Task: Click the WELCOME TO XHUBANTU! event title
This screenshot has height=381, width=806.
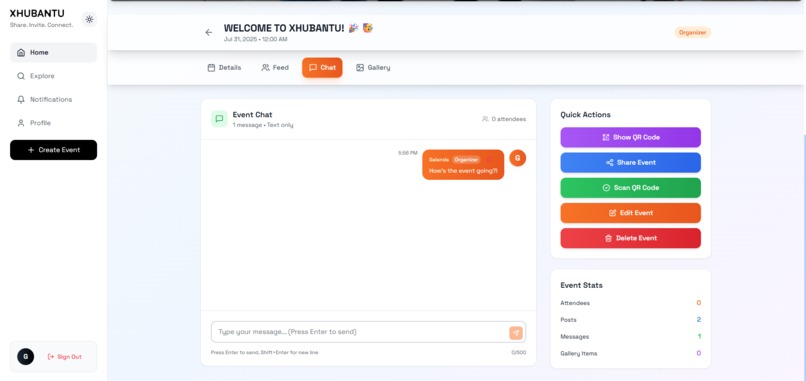Action: [298, 28]
